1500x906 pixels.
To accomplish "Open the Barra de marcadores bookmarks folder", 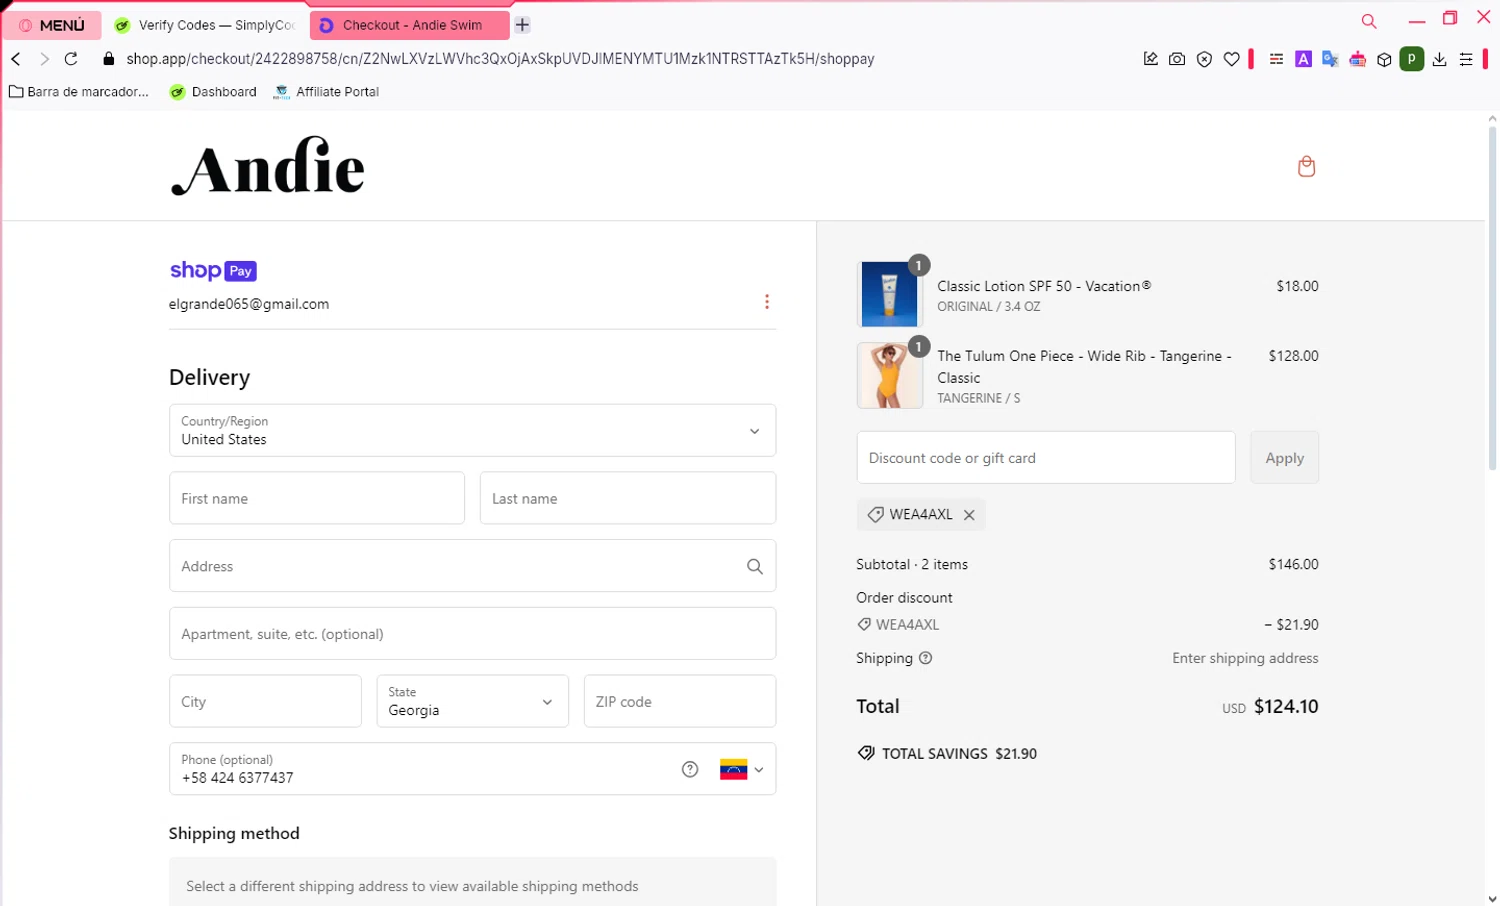I will [x=79, y=92].
